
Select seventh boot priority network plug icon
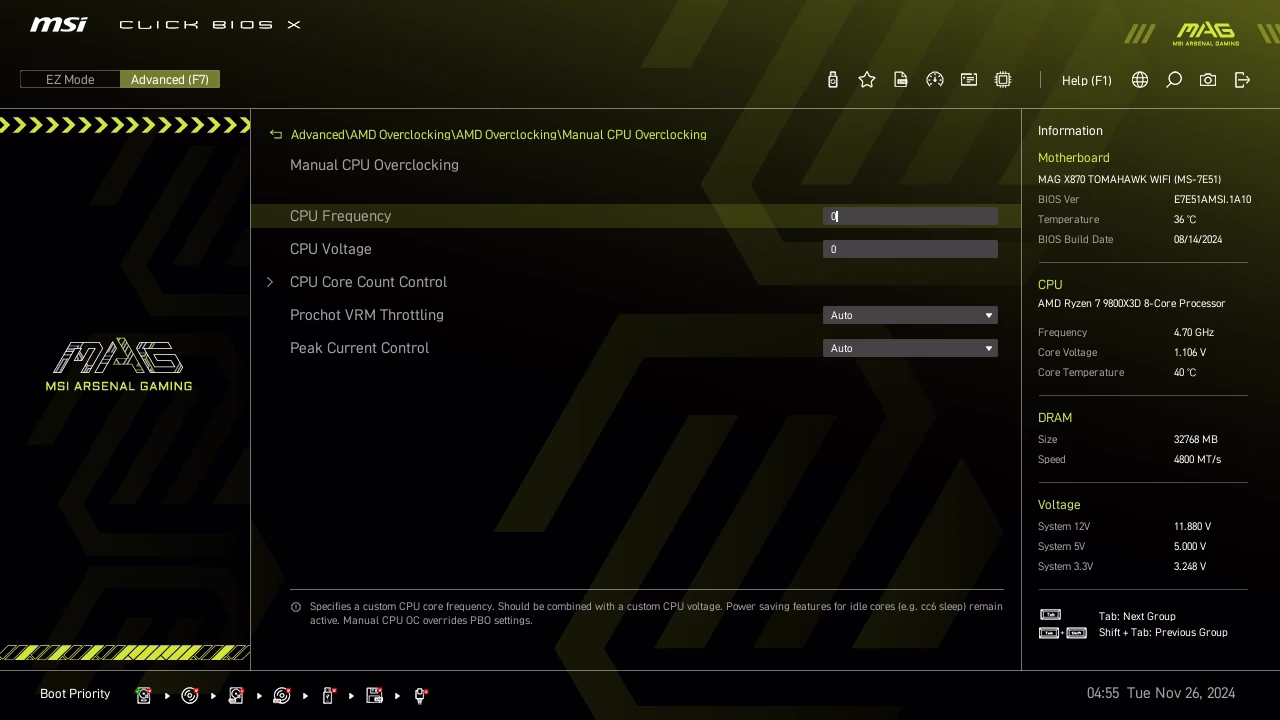[x=421, y=695]
